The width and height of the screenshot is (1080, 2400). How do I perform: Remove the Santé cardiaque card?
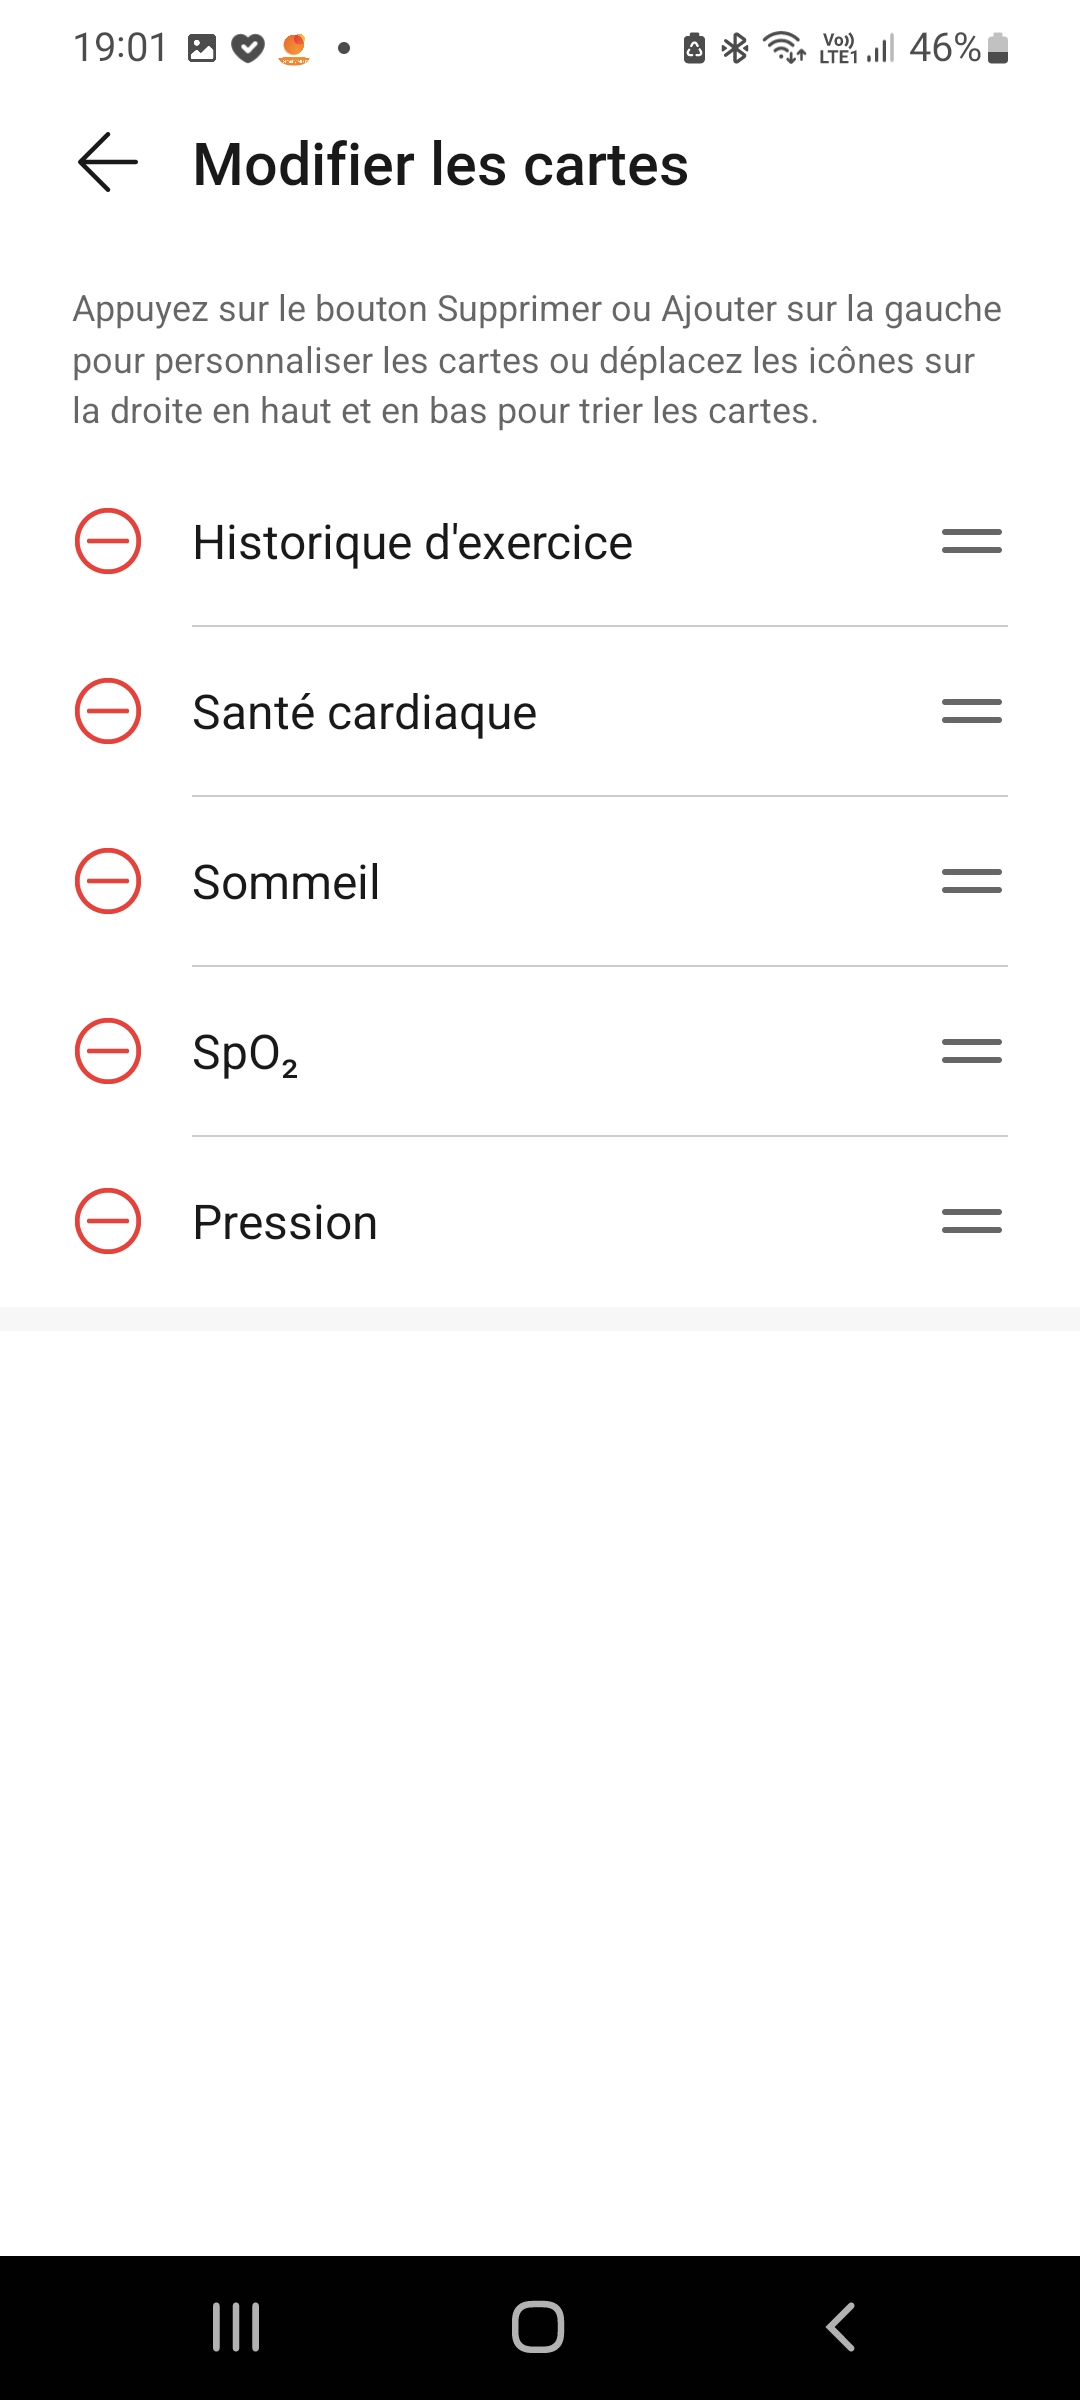(x=108, y=711)
